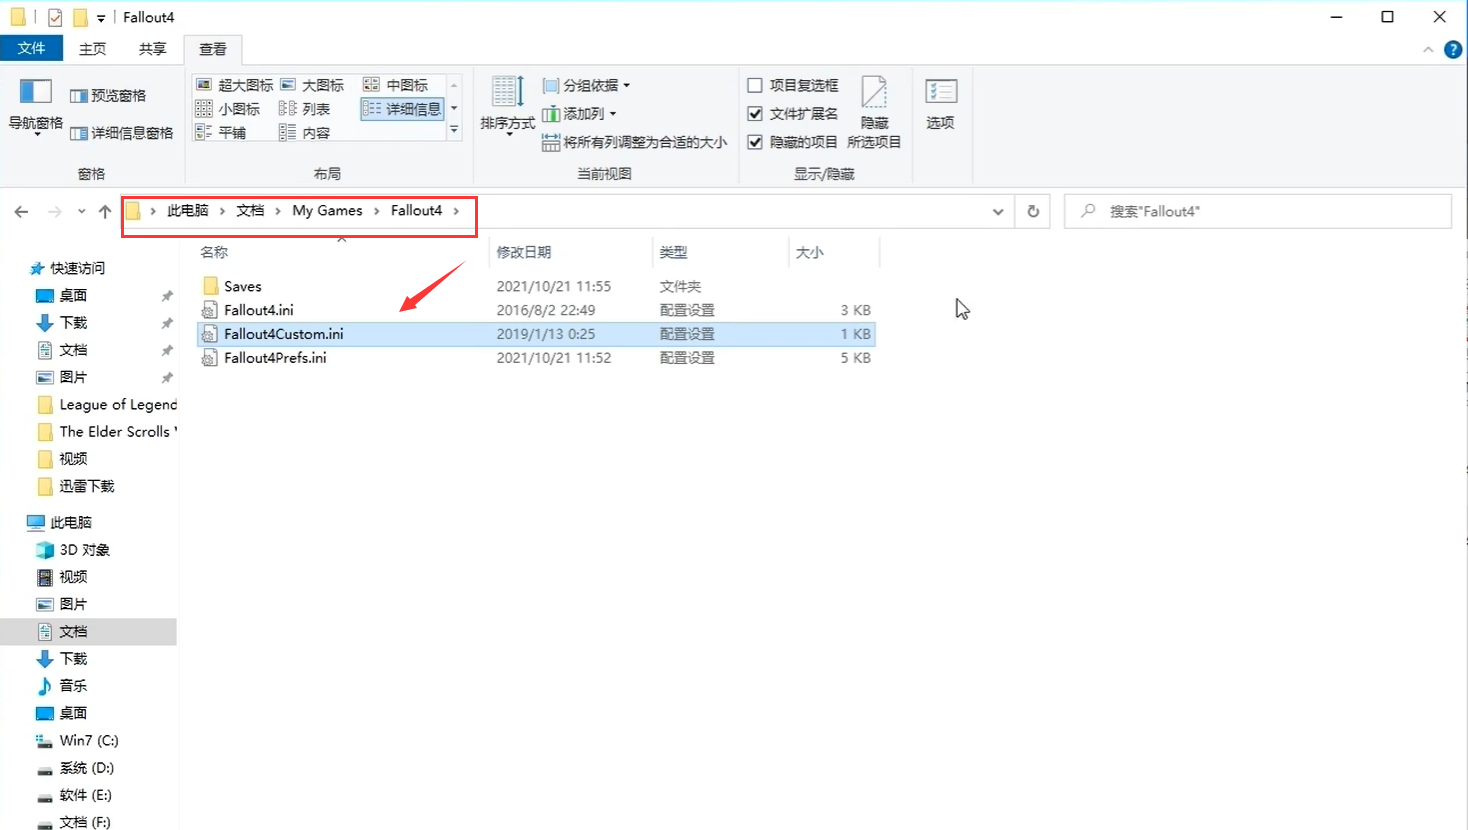Refresh the current folder
This screenshot has height=830, width=1468.
click(1033, 212)
